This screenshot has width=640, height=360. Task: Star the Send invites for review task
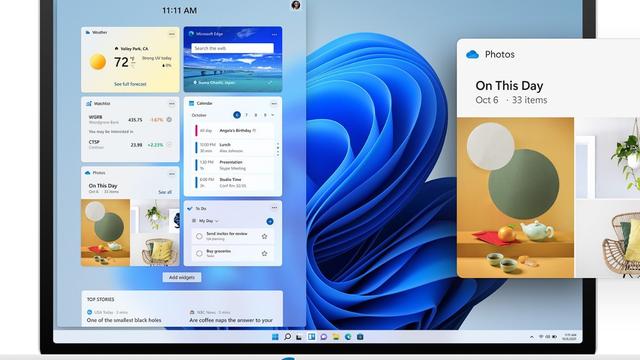pos(264,236)
